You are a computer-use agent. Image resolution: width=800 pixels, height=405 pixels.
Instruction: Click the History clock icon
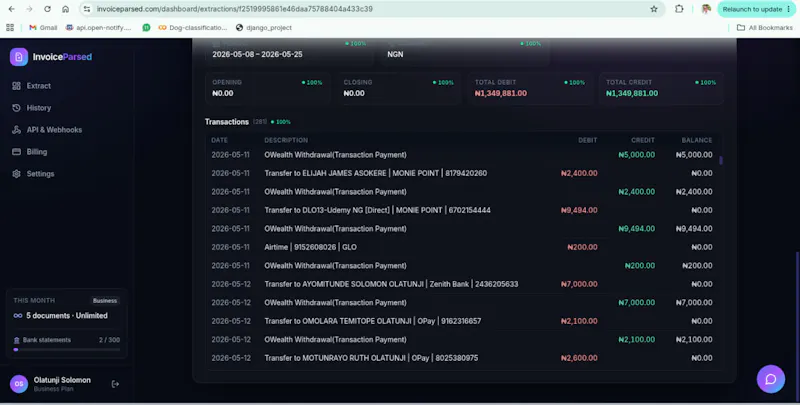pyautogui.click(x=16, y=108)
